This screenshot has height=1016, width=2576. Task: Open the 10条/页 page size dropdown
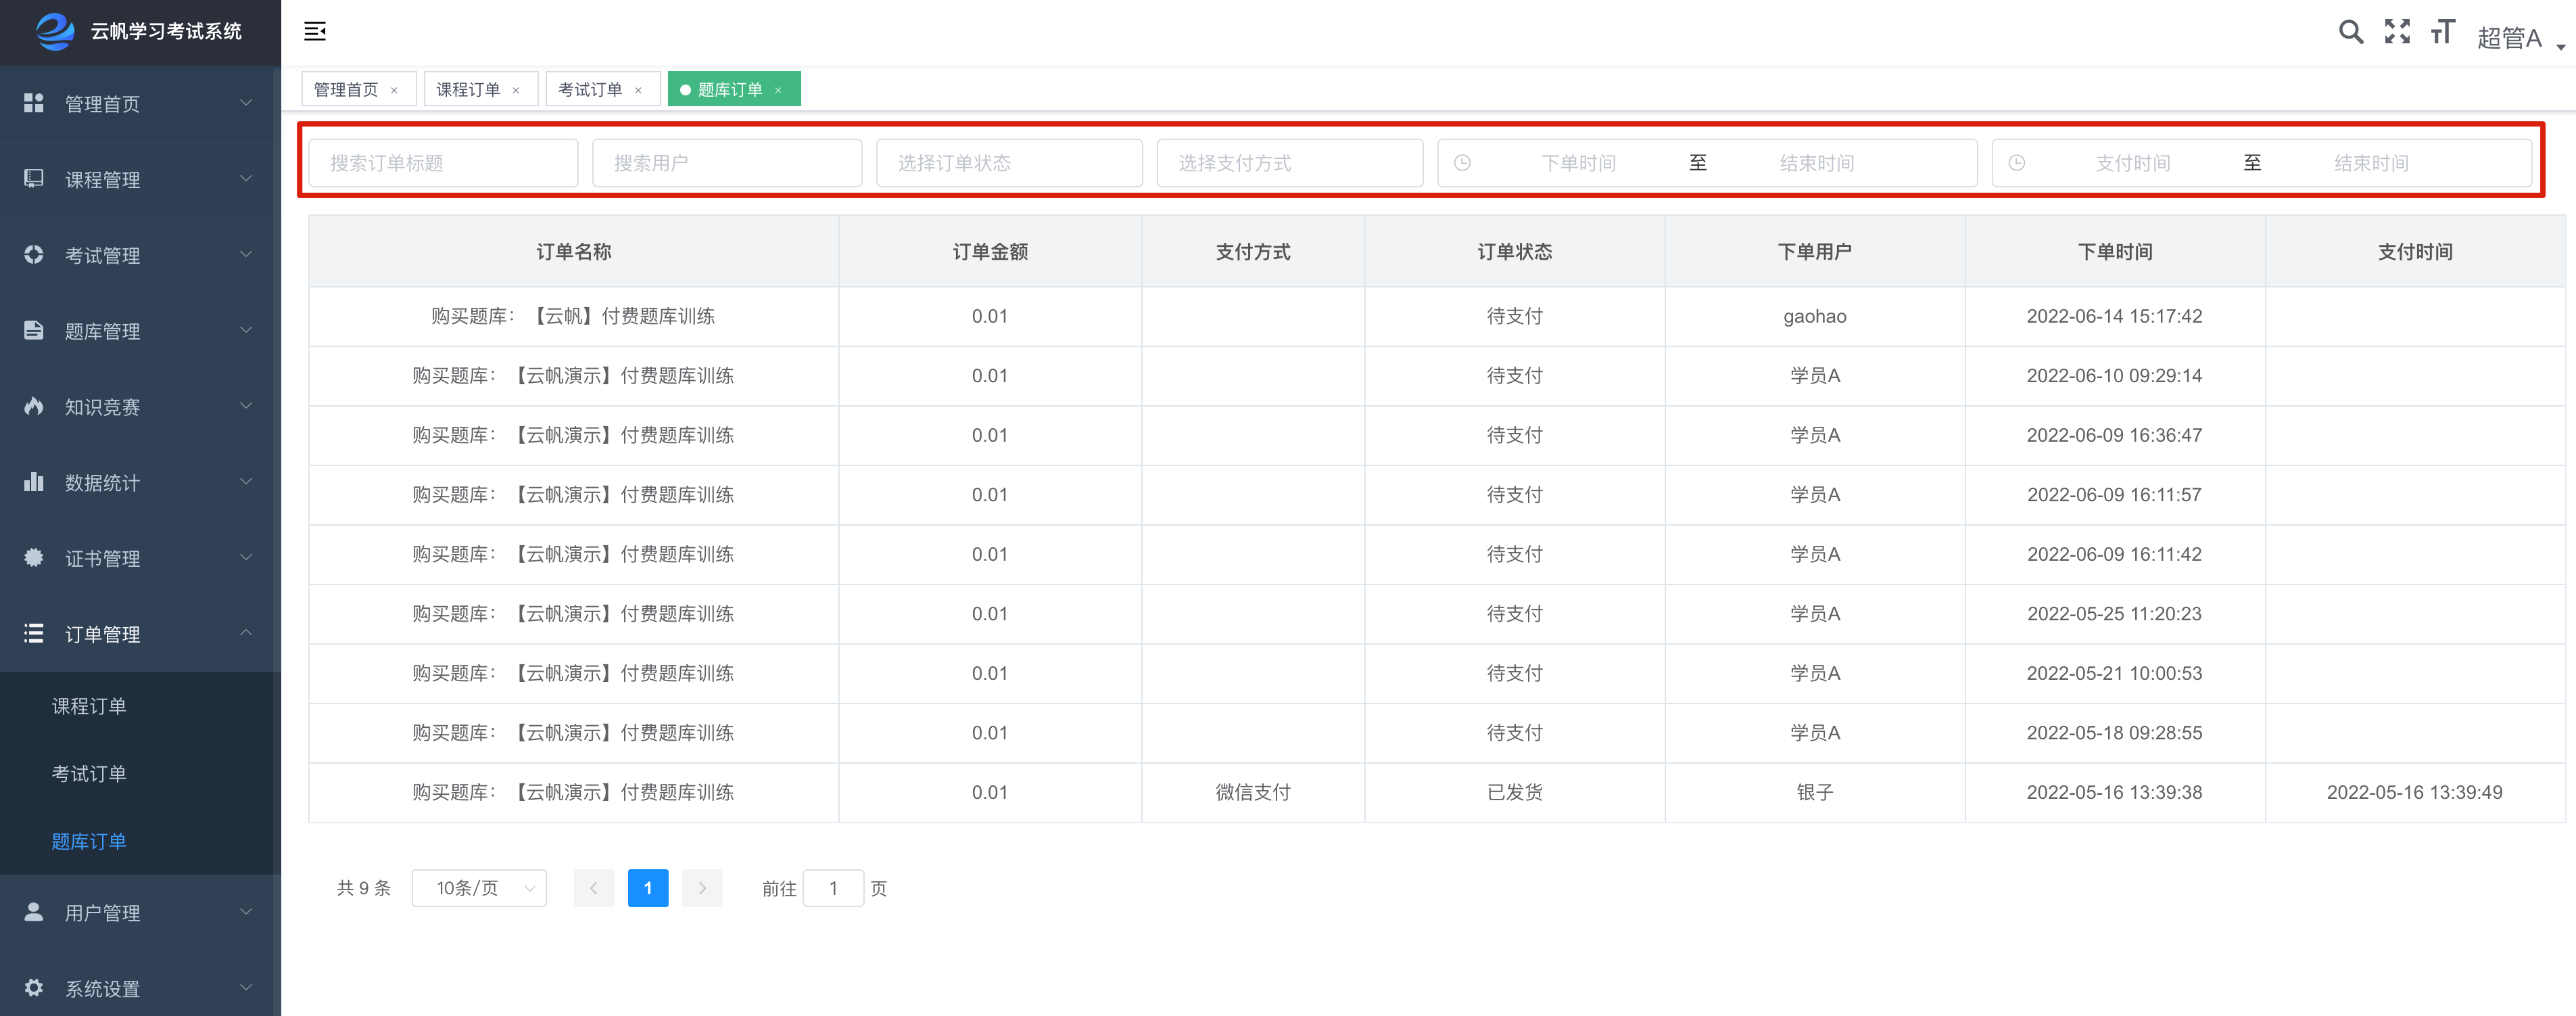[479, 888]
